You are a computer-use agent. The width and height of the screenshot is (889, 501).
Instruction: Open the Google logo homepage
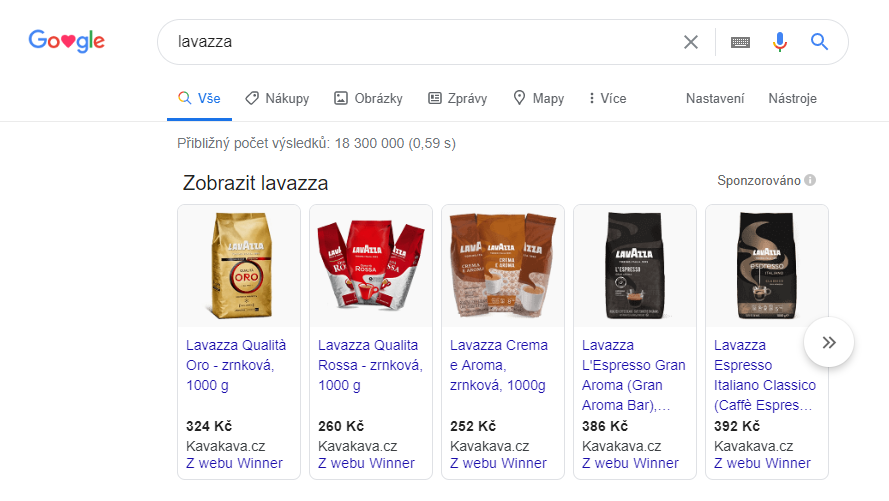pyautogui.click(x=67, y=41)
